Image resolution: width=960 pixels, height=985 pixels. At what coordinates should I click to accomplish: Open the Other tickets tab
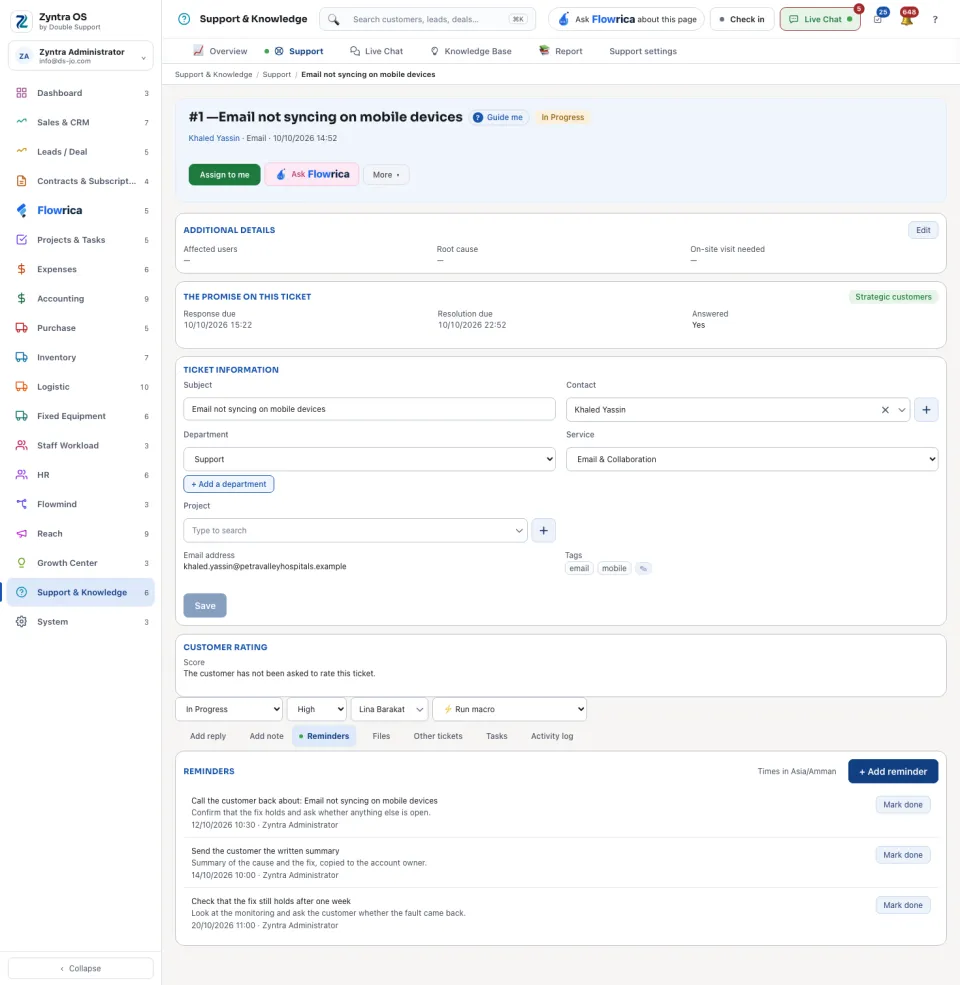click(438, 736)
